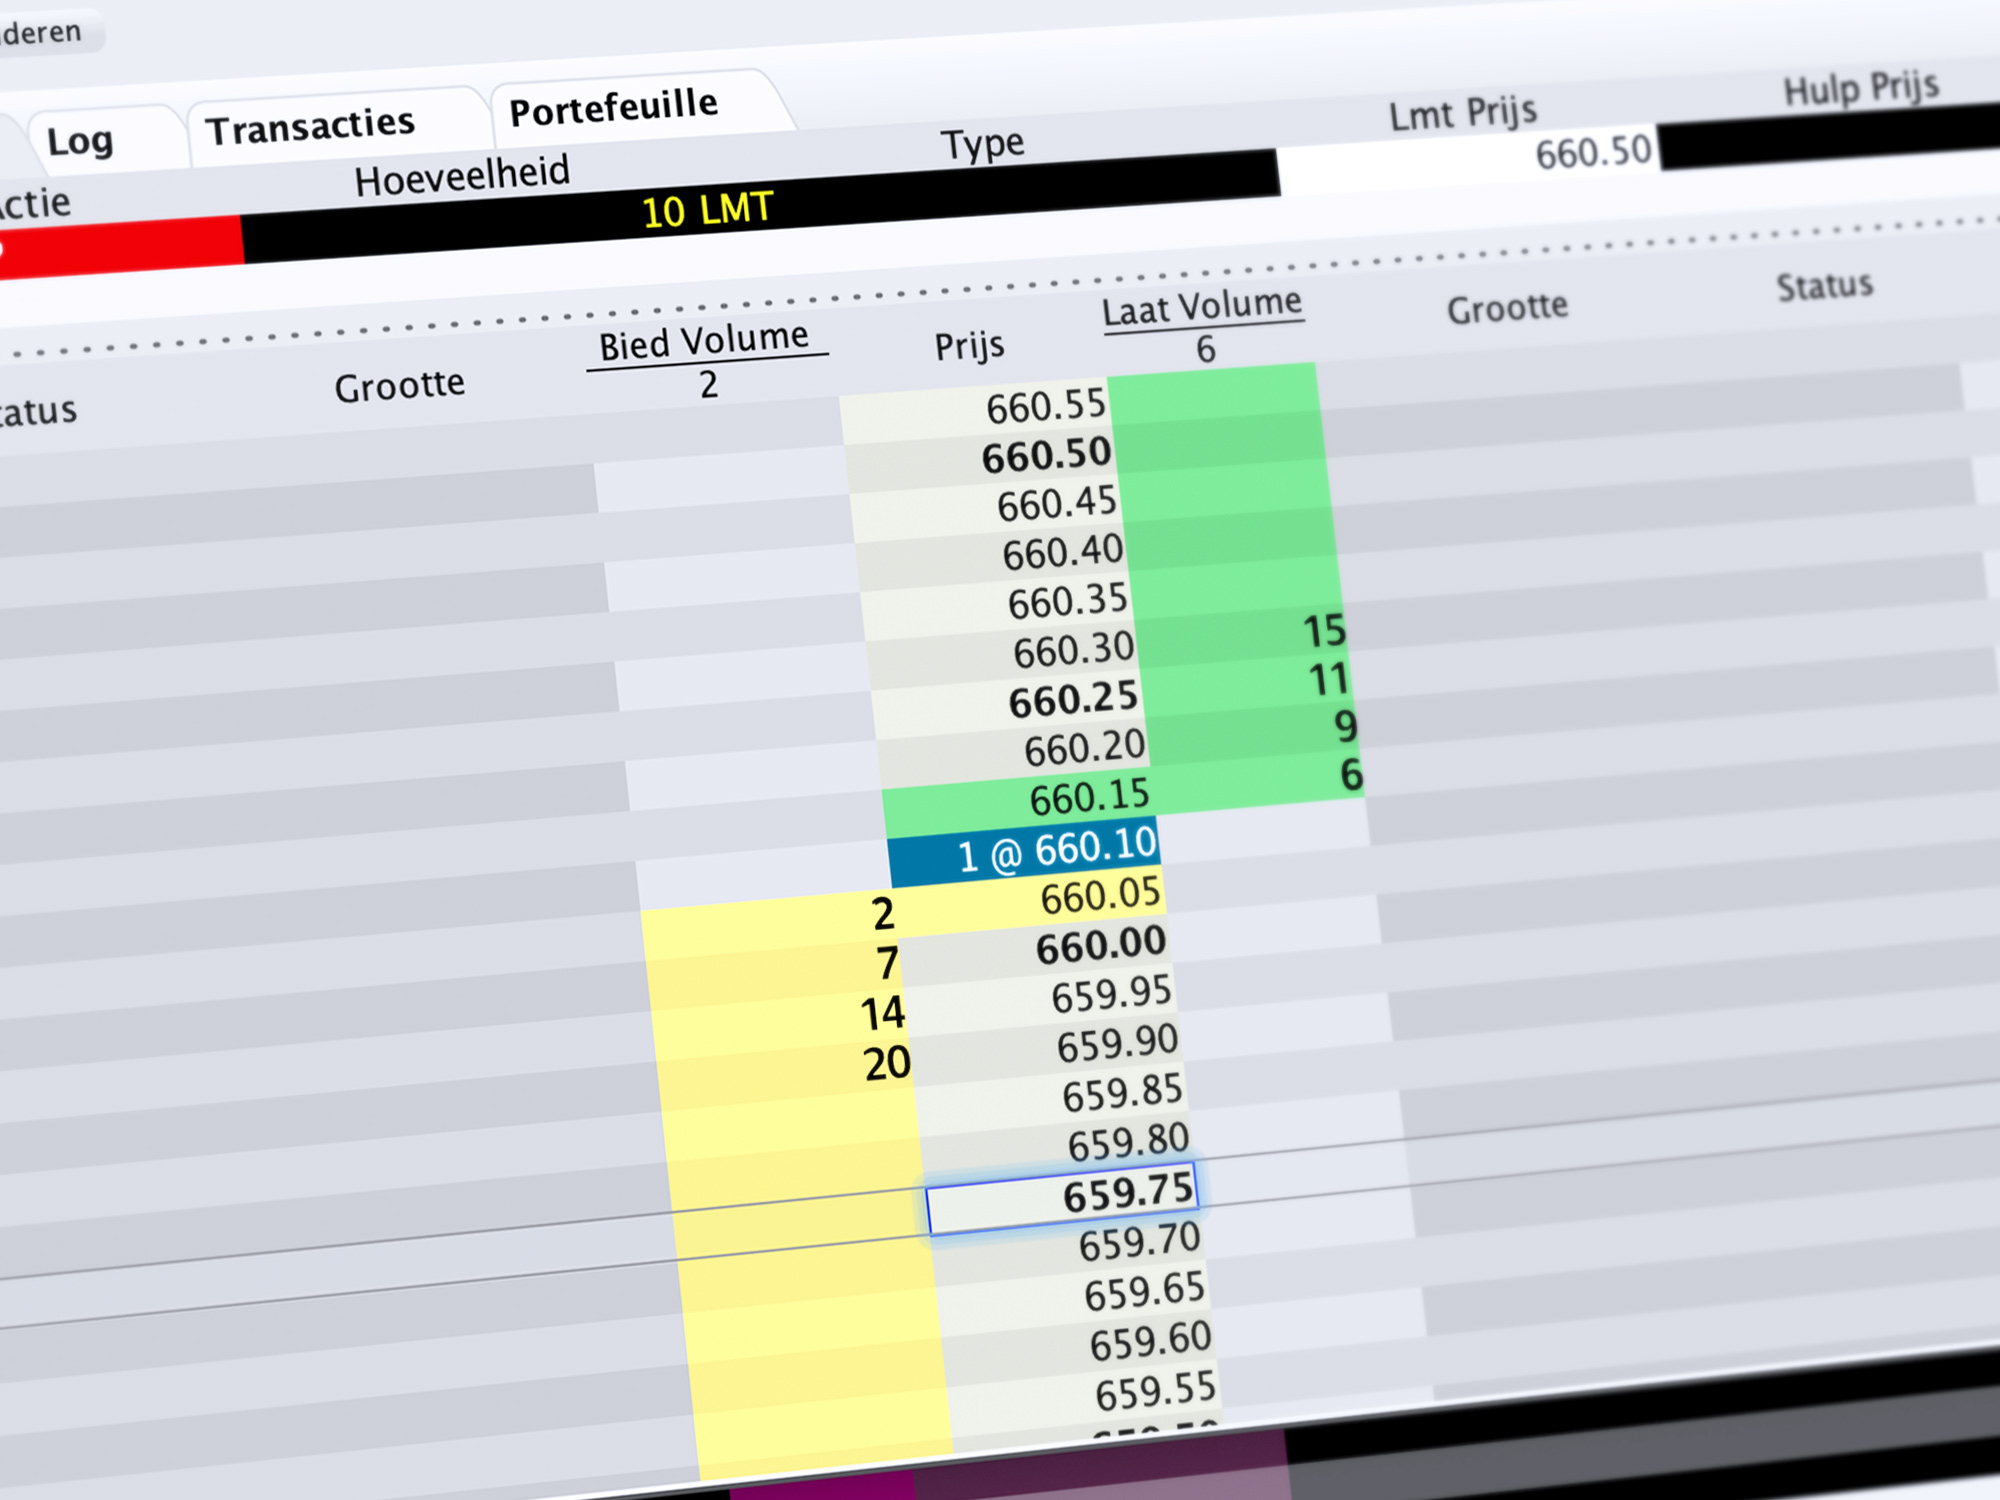
Task: Click the Type column header
Action: (982, 145)
